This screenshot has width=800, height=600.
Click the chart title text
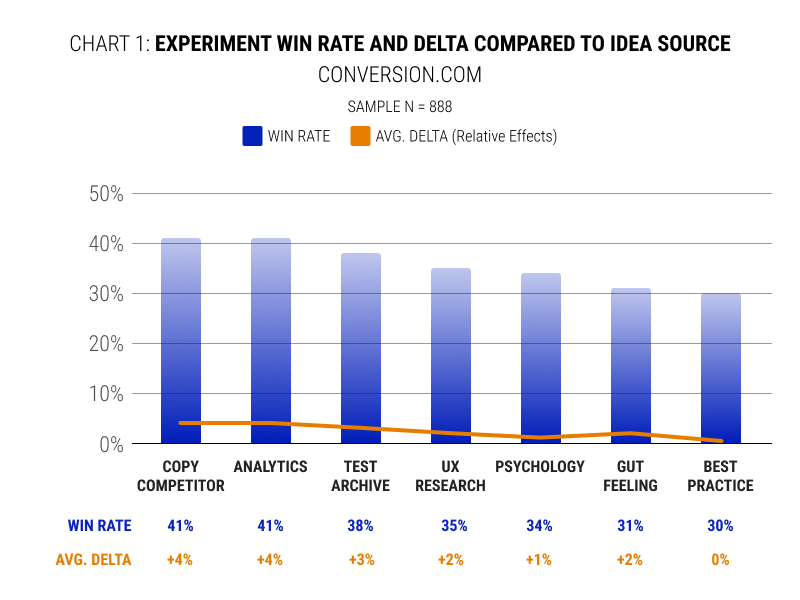[x=400, y=44]
